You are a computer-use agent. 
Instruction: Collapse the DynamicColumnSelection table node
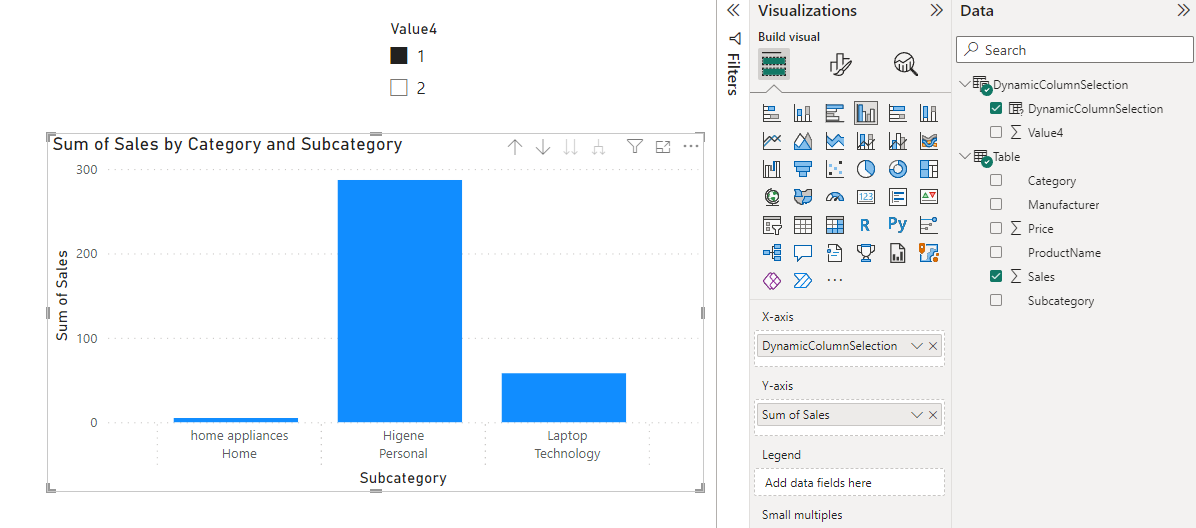(966, 84)
